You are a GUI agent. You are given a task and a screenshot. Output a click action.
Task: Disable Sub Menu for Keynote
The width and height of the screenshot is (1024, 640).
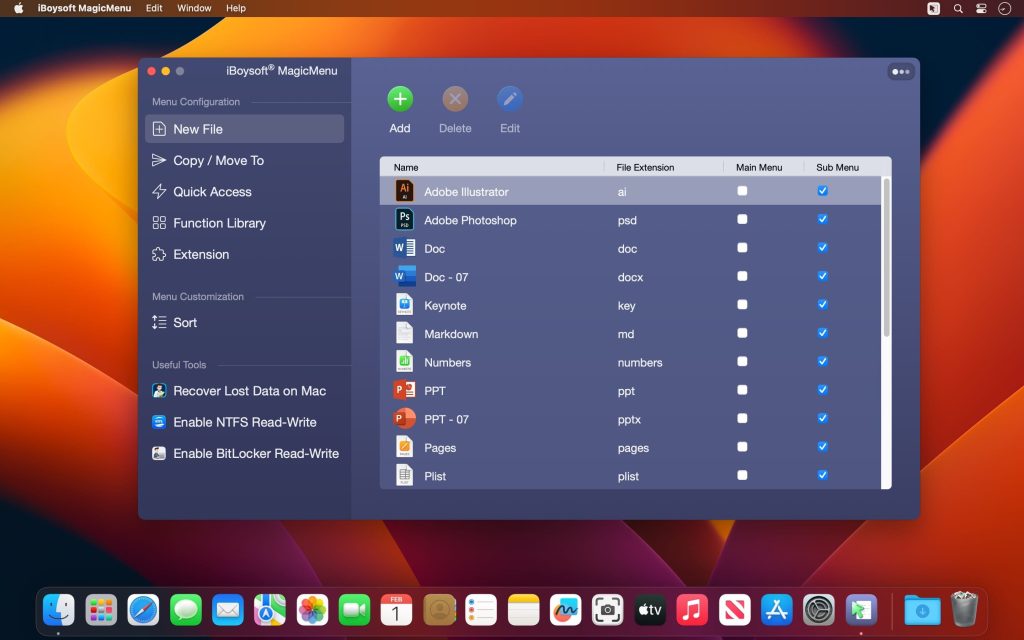coord(822,305)
